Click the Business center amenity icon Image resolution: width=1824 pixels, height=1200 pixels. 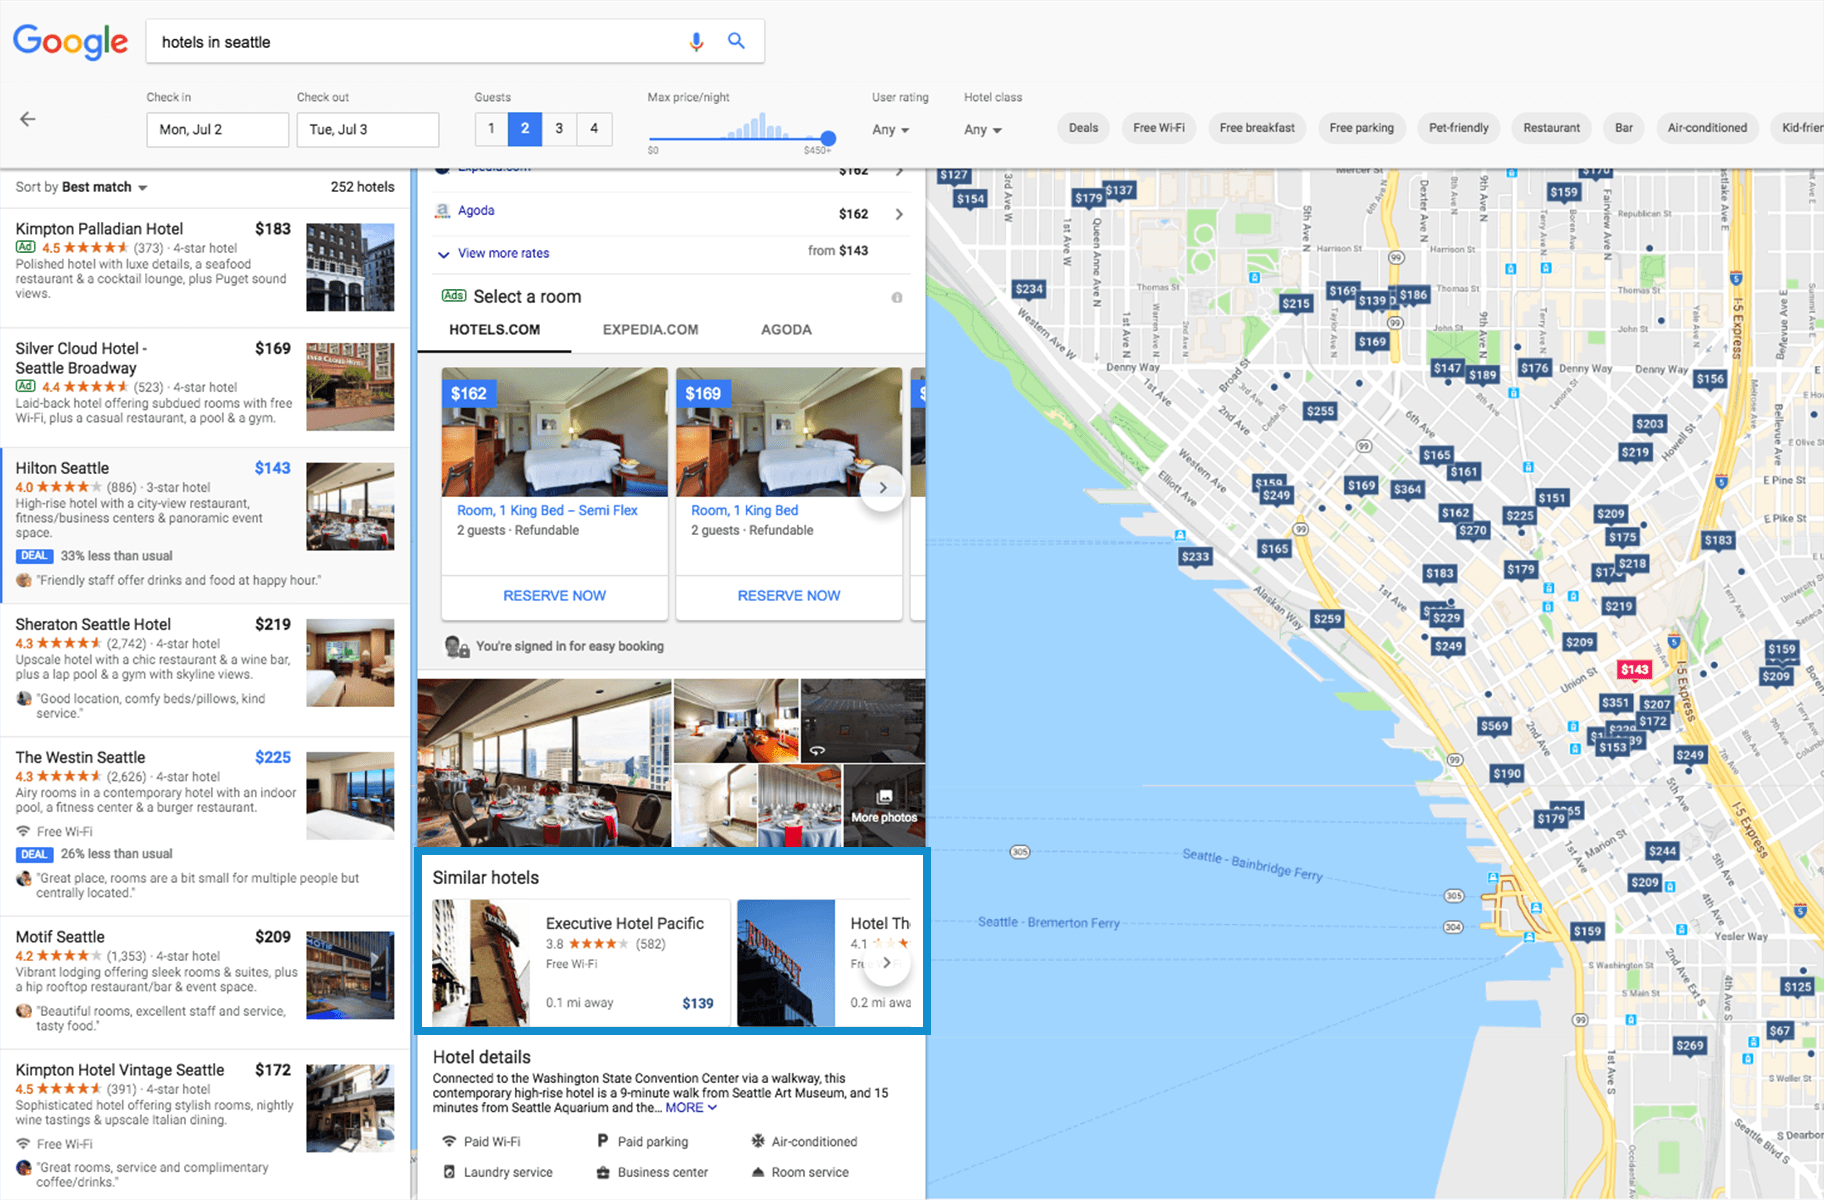point(602,1172)
